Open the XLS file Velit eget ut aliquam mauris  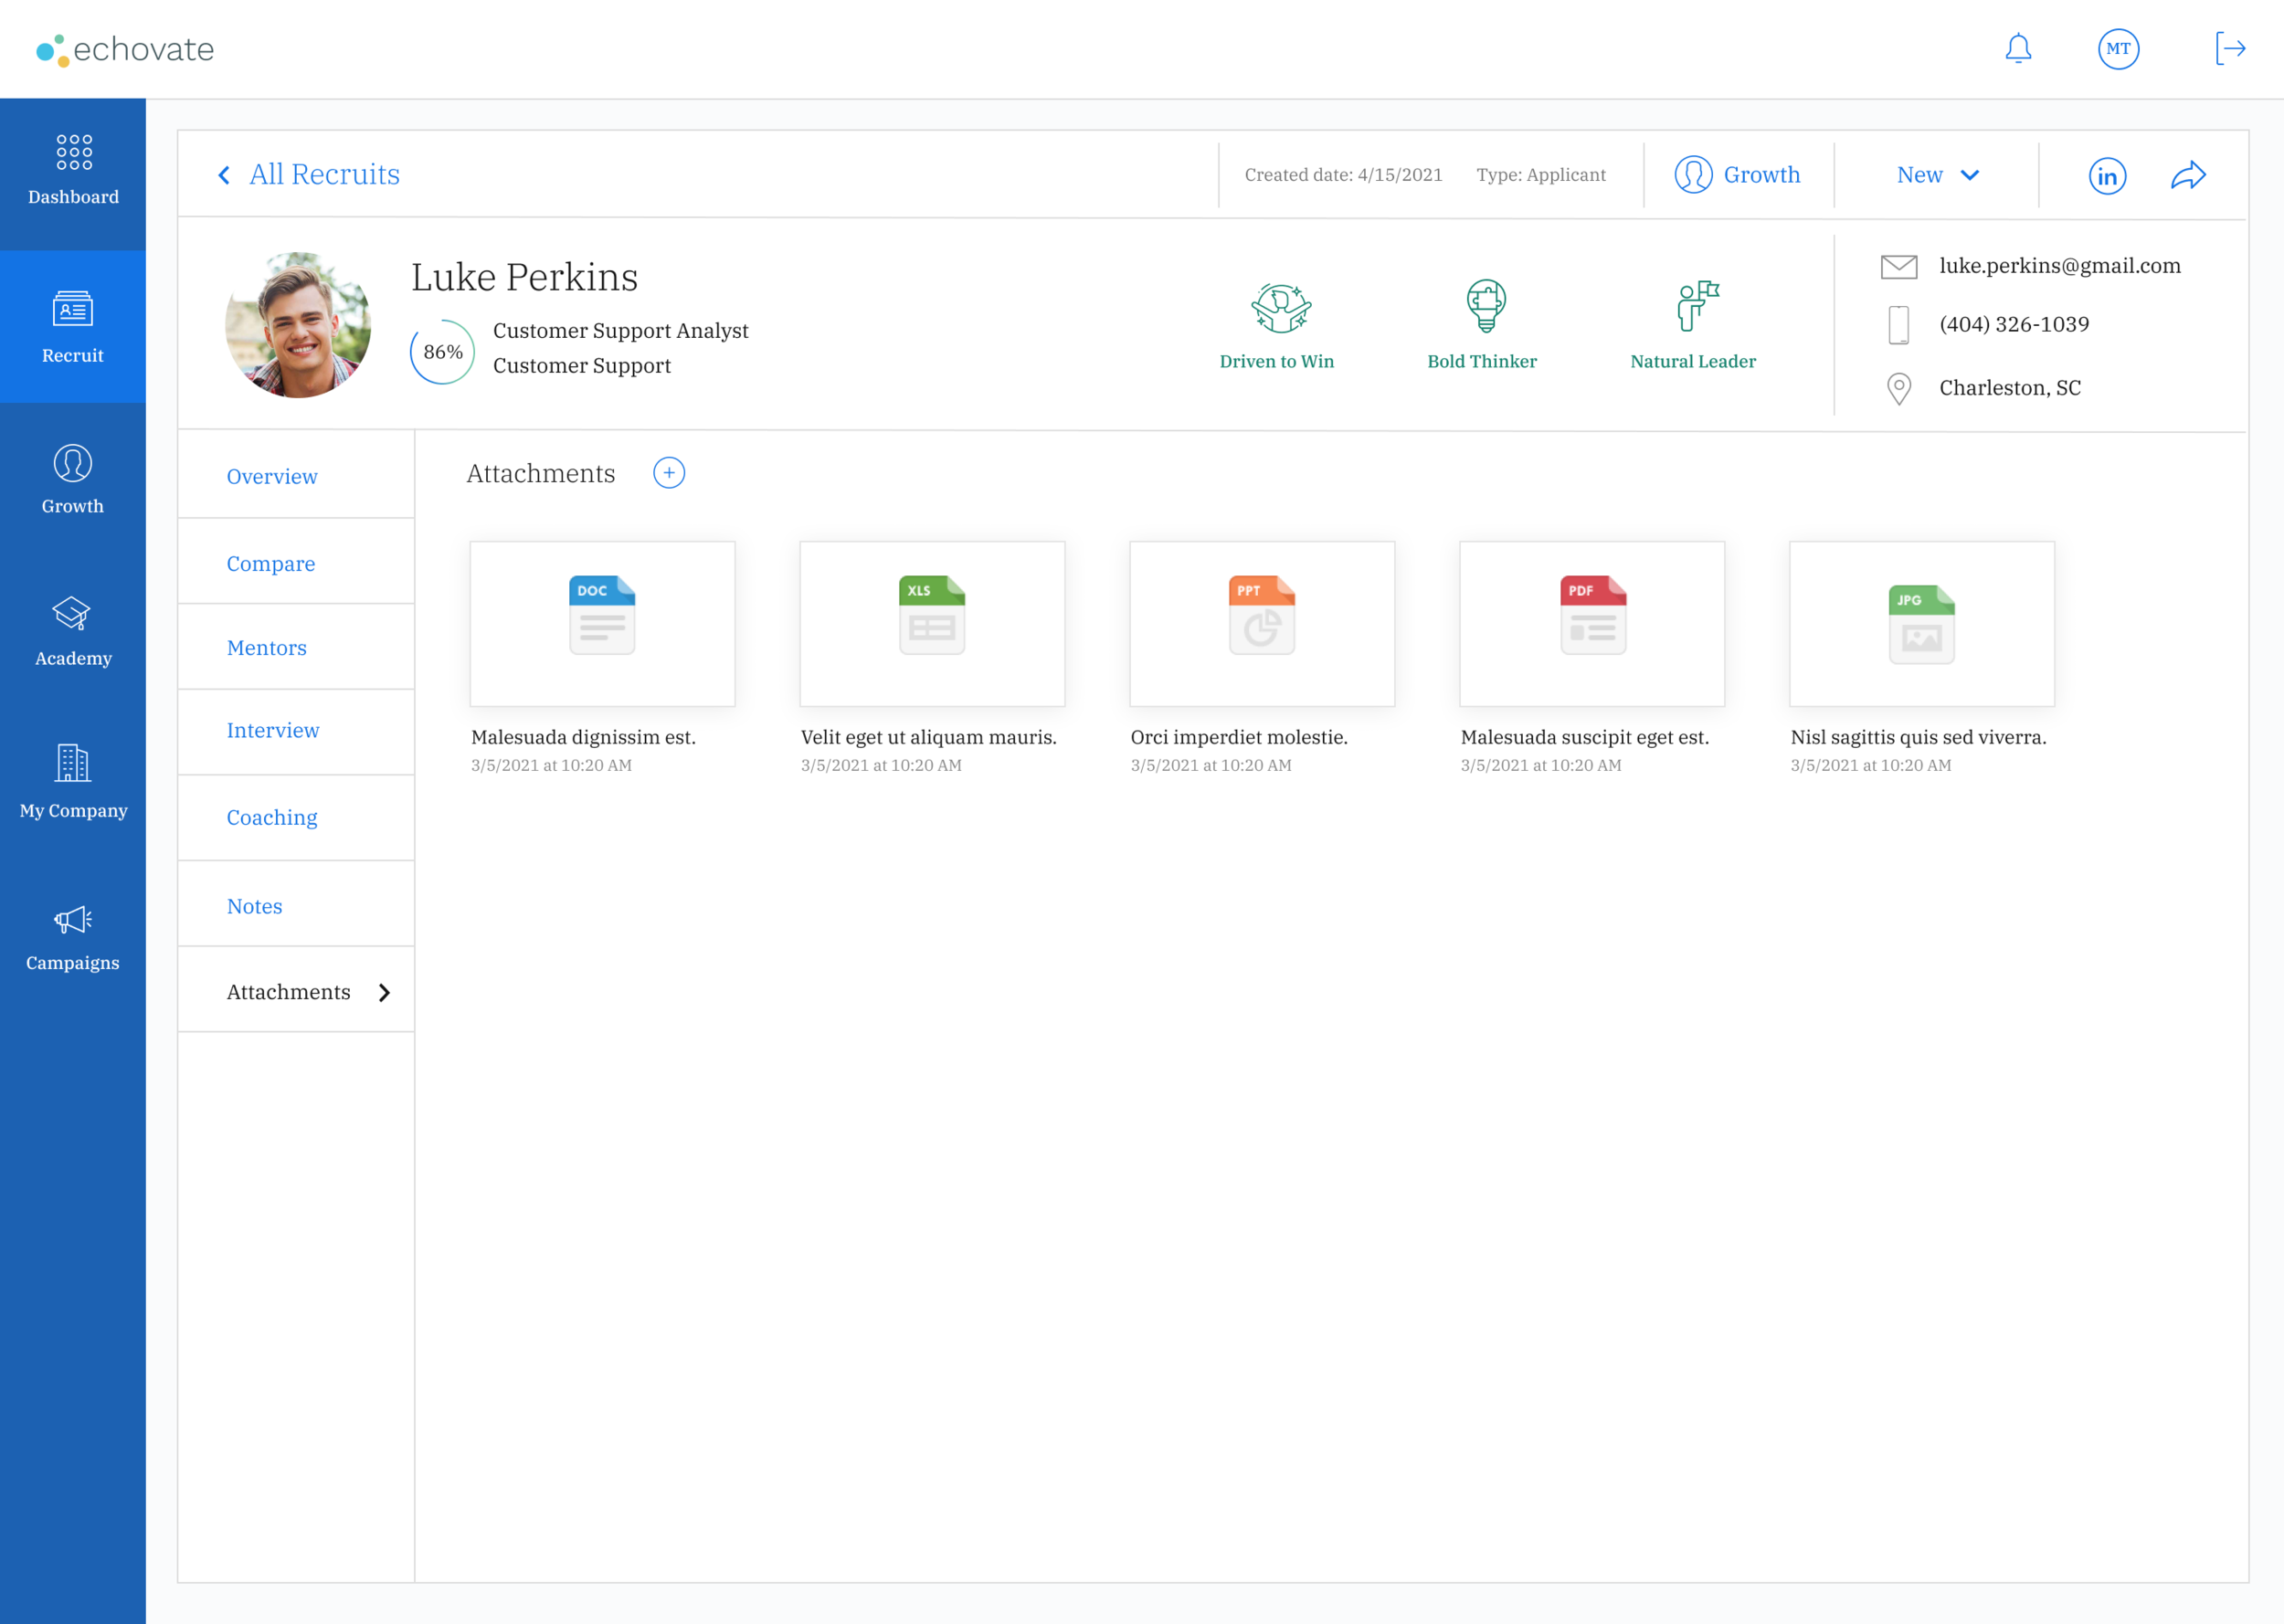pyautogui.click(x=932, y=624)
